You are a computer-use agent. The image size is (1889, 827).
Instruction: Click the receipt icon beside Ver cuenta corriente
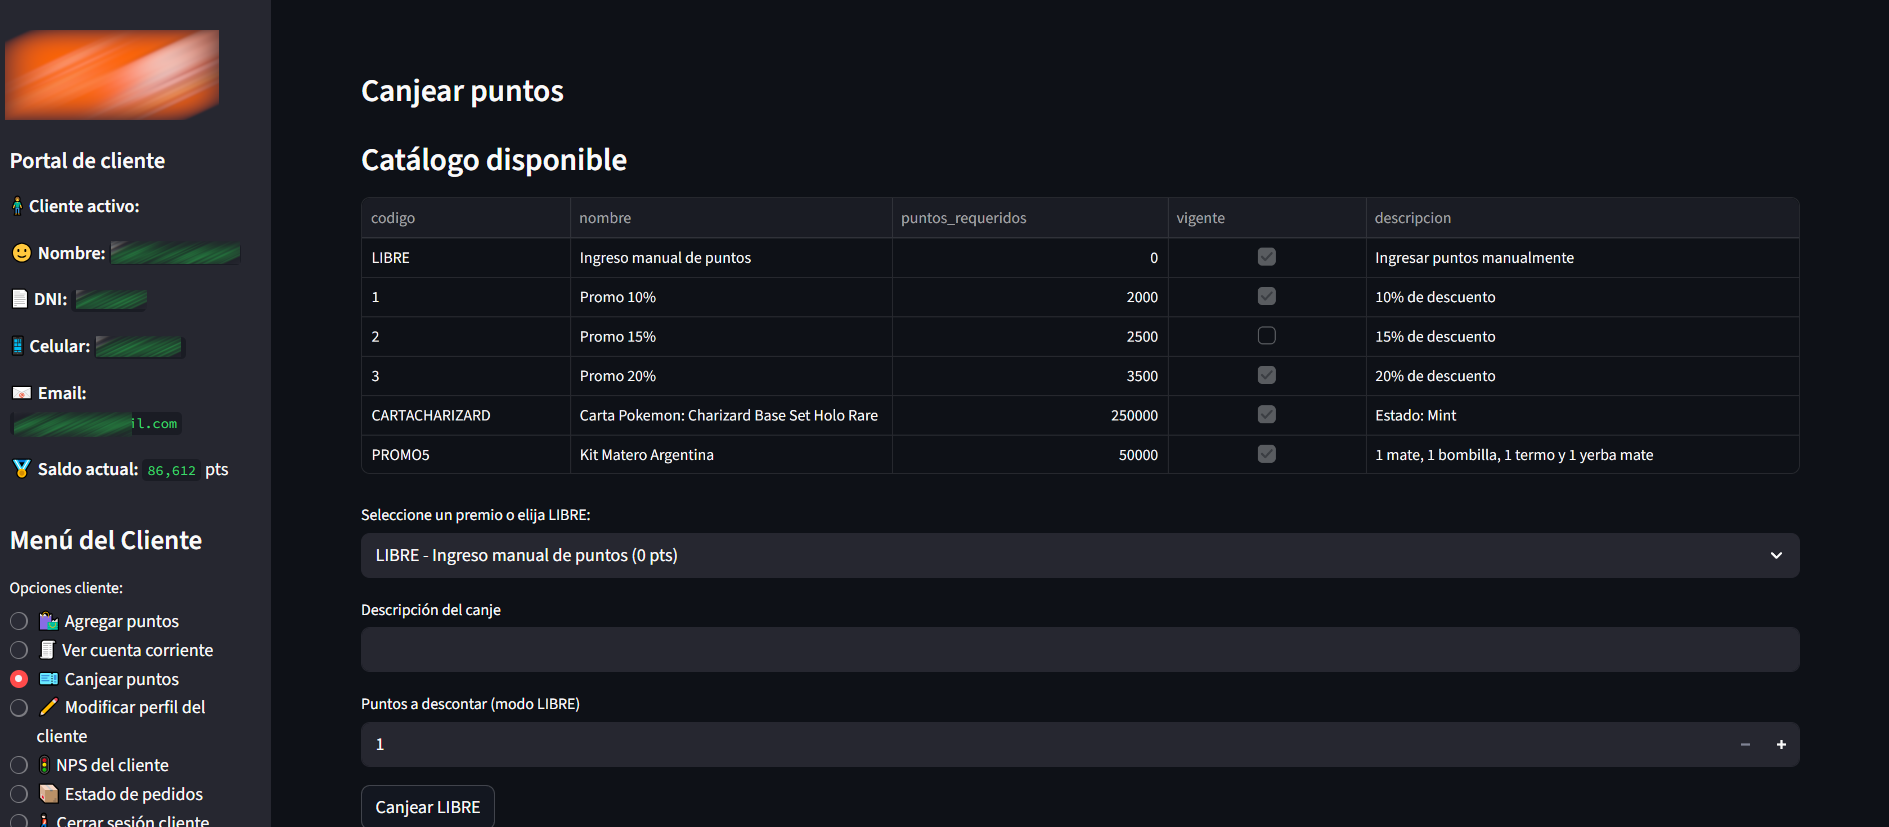tap(47, 650)
